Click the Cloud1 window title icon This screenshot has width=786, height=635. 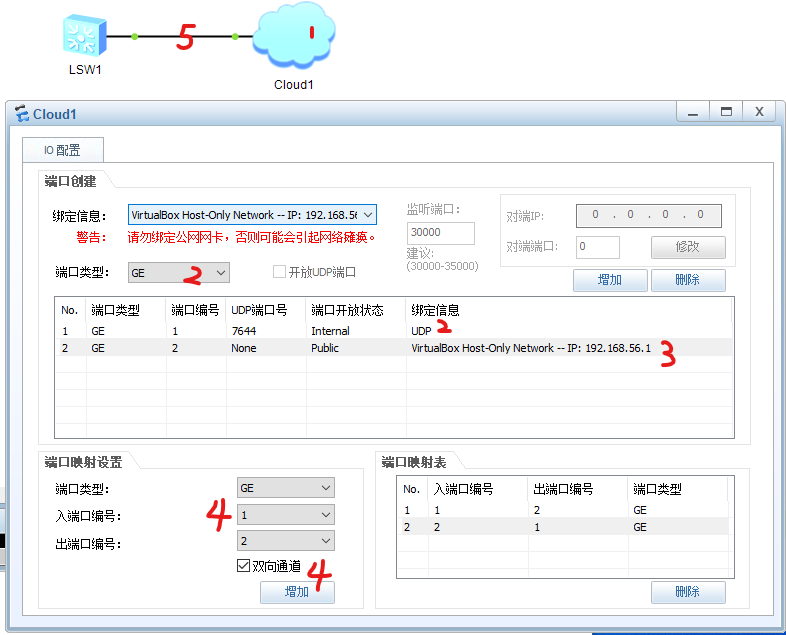coord(21,114)
